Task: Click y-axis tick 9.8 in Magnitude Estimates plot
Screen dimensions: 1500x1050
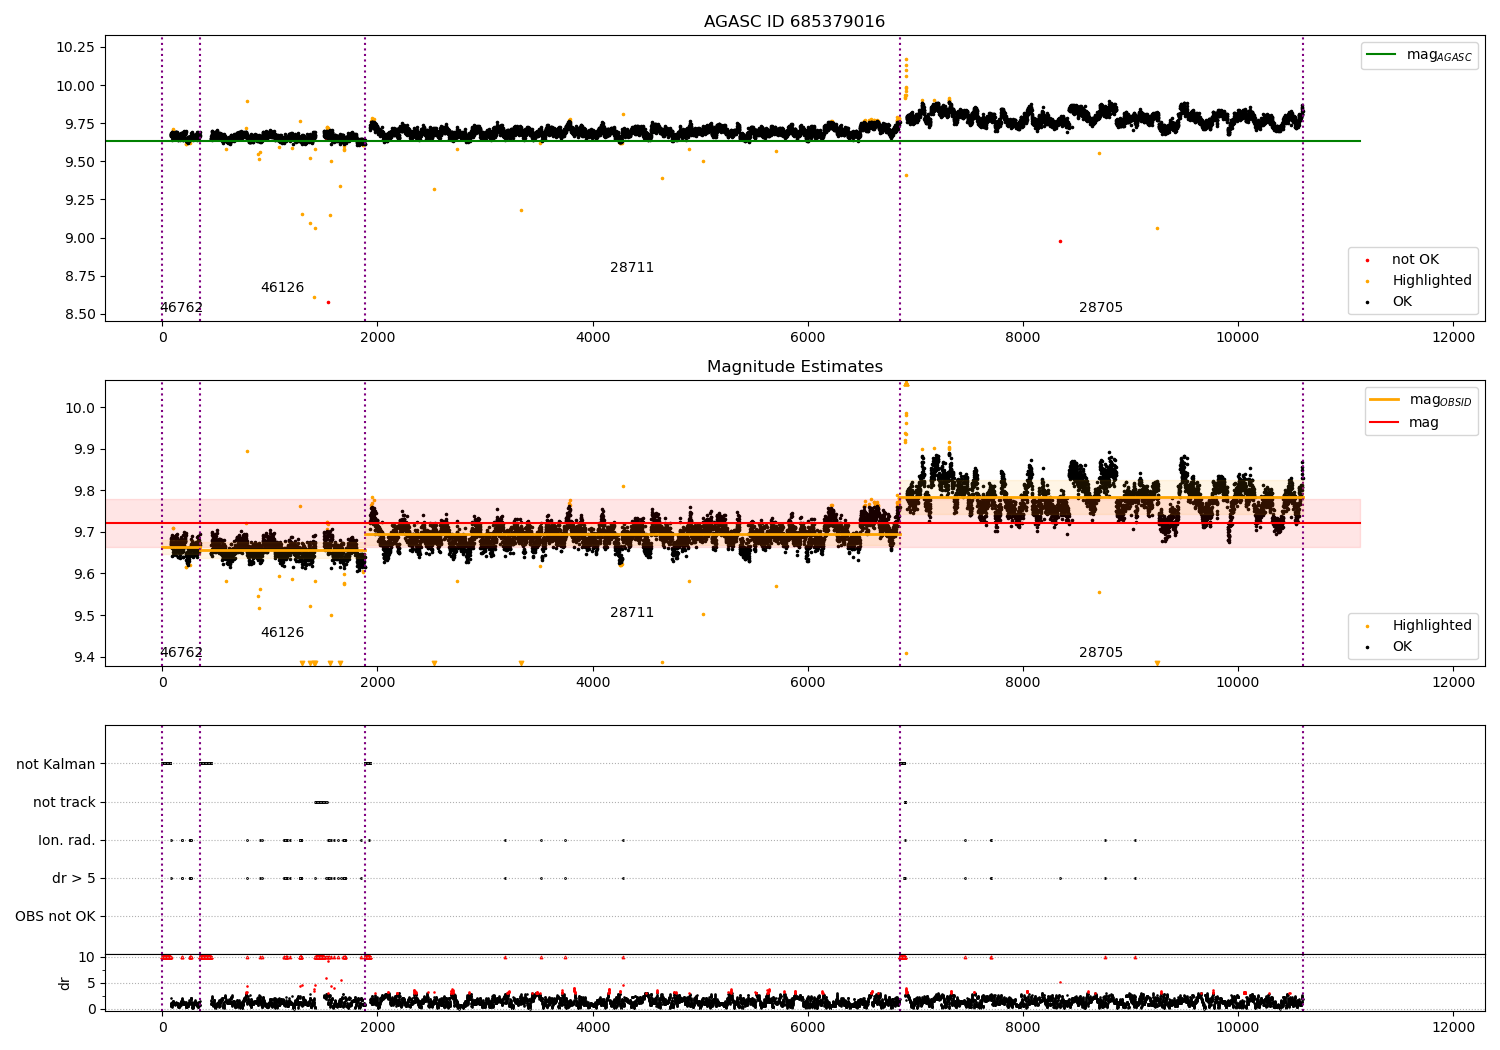Action: point(83,491)
